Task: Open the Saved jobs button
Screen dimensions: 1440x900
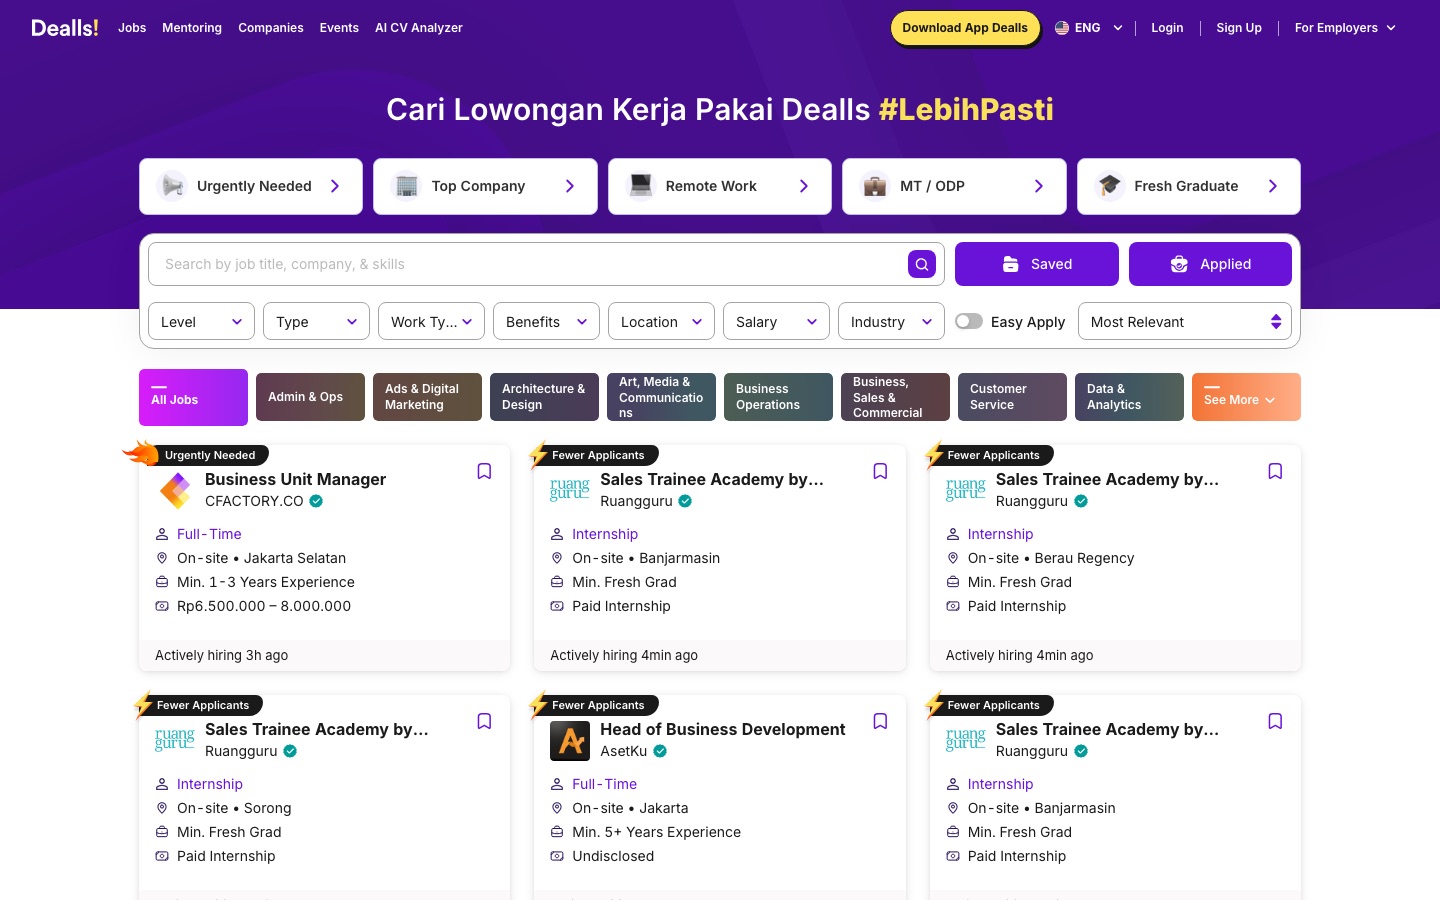Action: click(1037, 264)
